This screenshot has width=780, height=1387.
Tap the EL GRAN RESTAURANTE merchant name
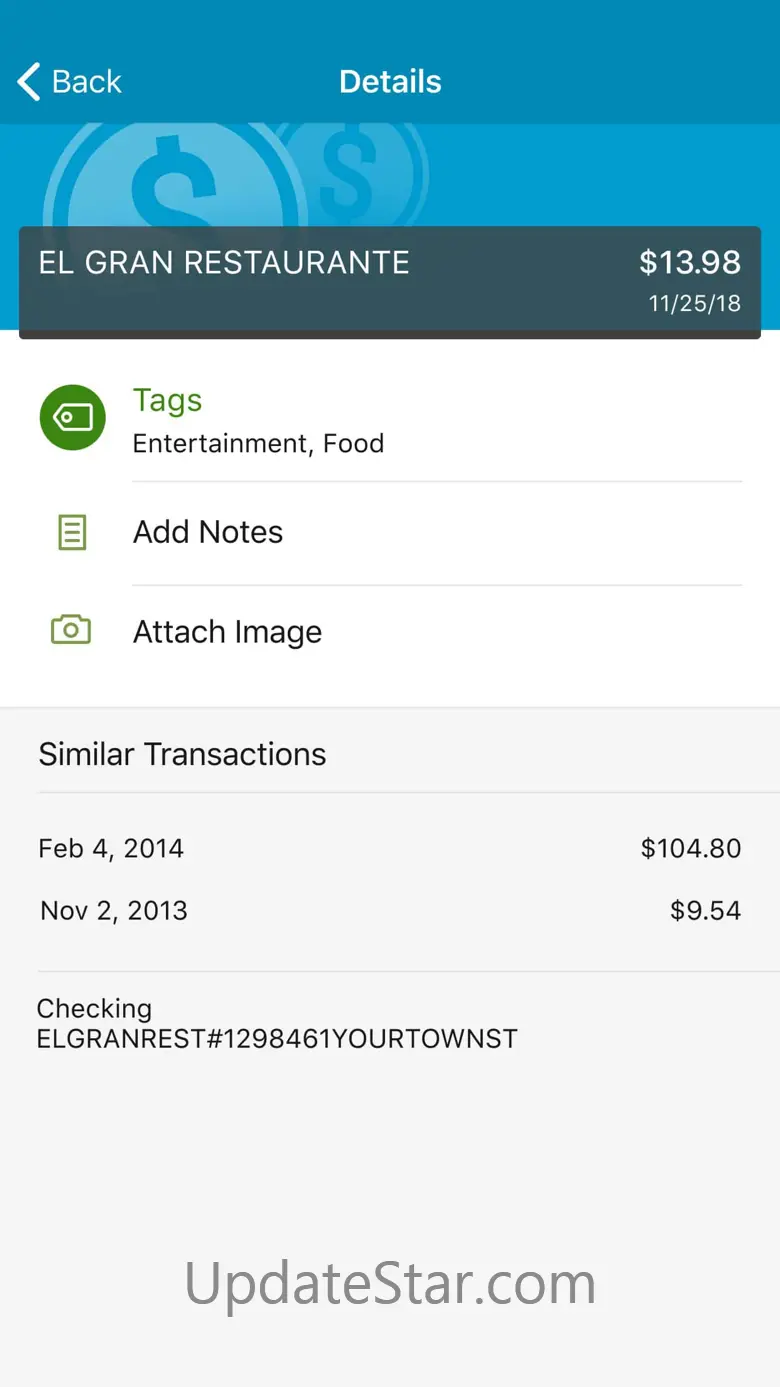tap(224, 263)
